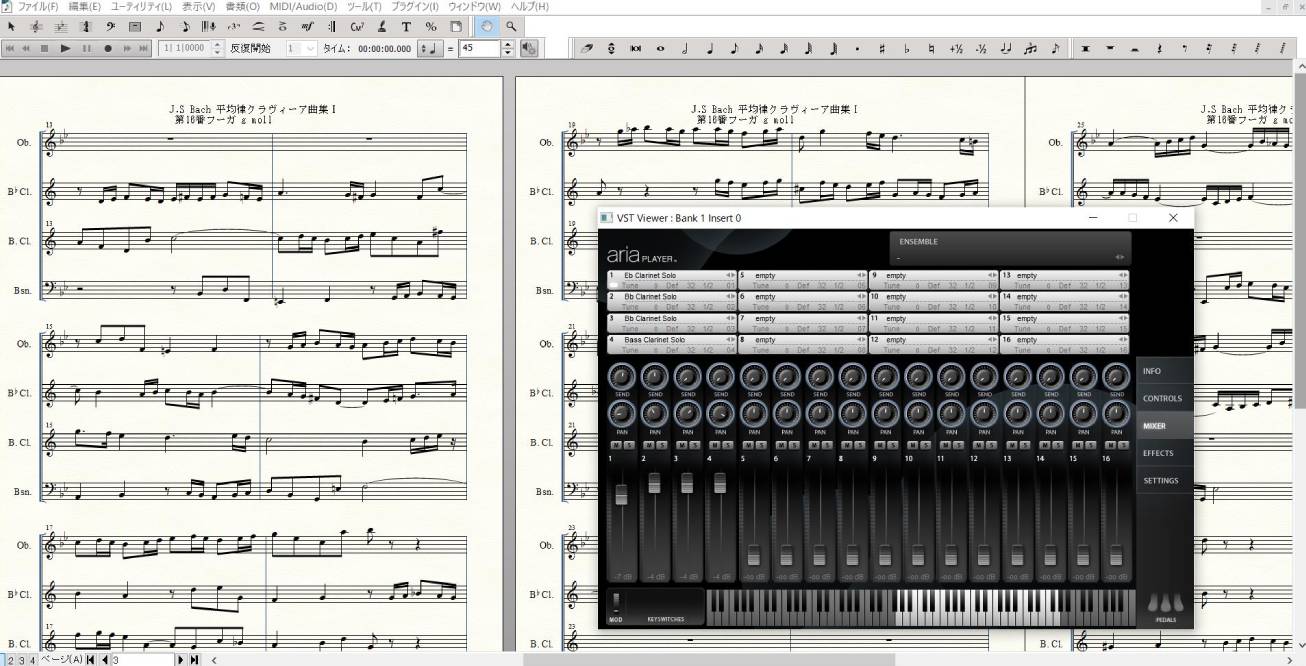Open empty slot 5 instrument menu
This screenshot has width=1306, height=666.
point(802,275)
